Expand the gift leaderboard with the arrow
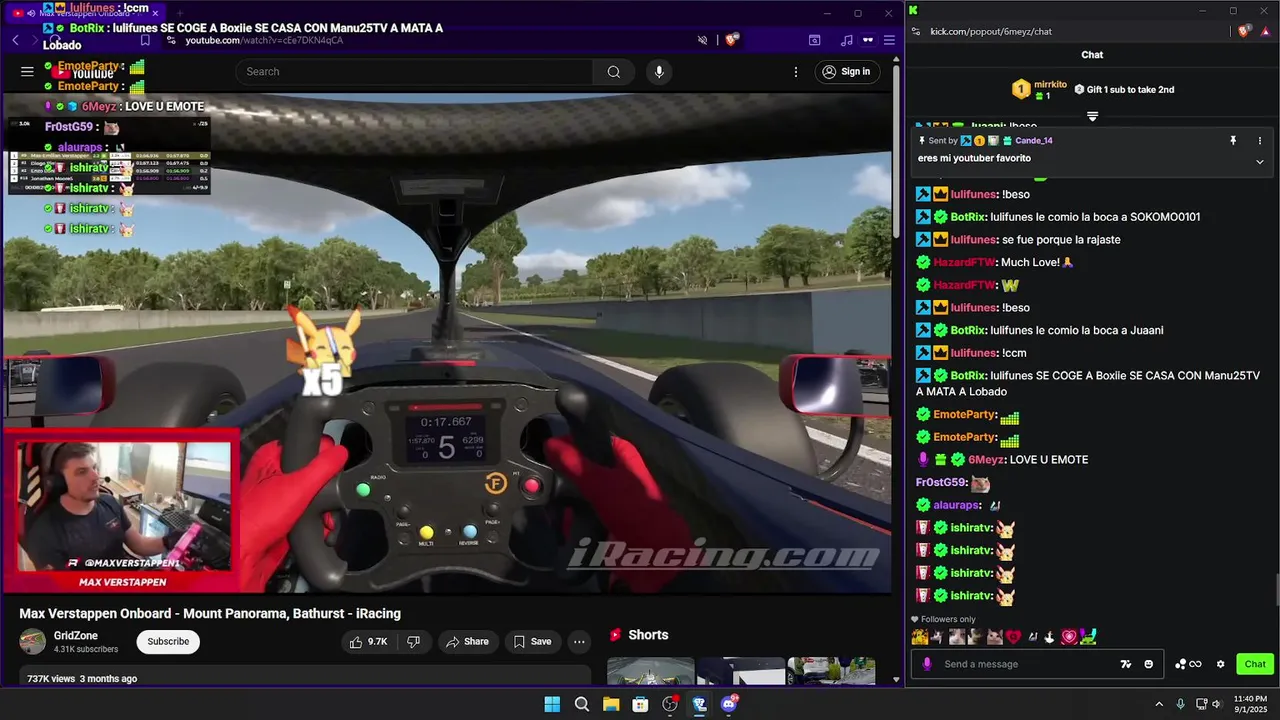Viewport: 1280px width, 720px height. pos(1092,117)
